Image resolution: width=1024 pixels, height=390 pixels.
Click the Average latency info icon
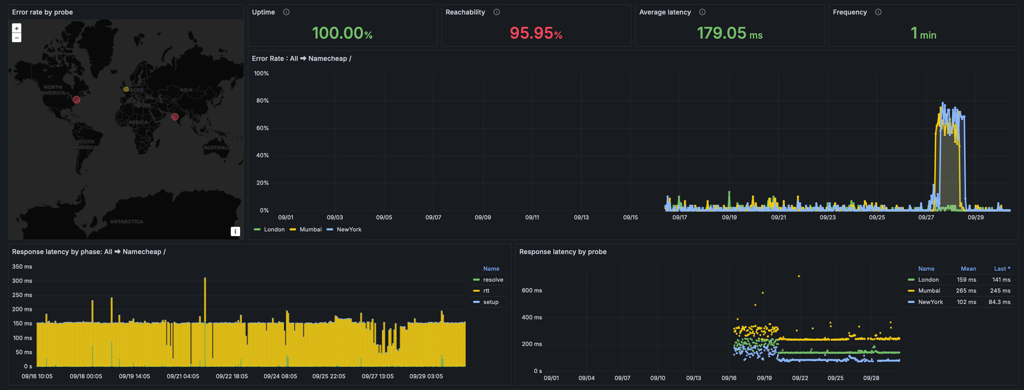pos(703,12)
